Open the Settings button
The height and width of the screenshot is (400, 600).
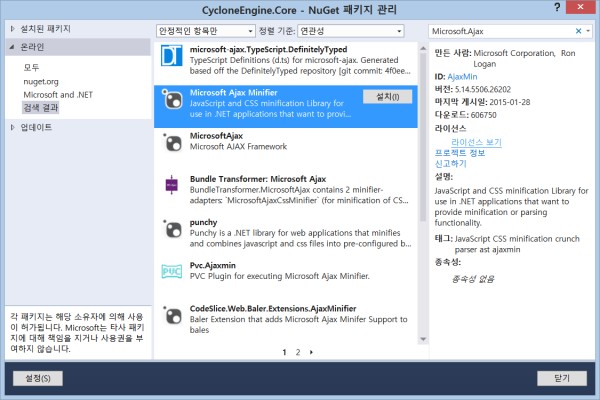click(x=38, y=378)
